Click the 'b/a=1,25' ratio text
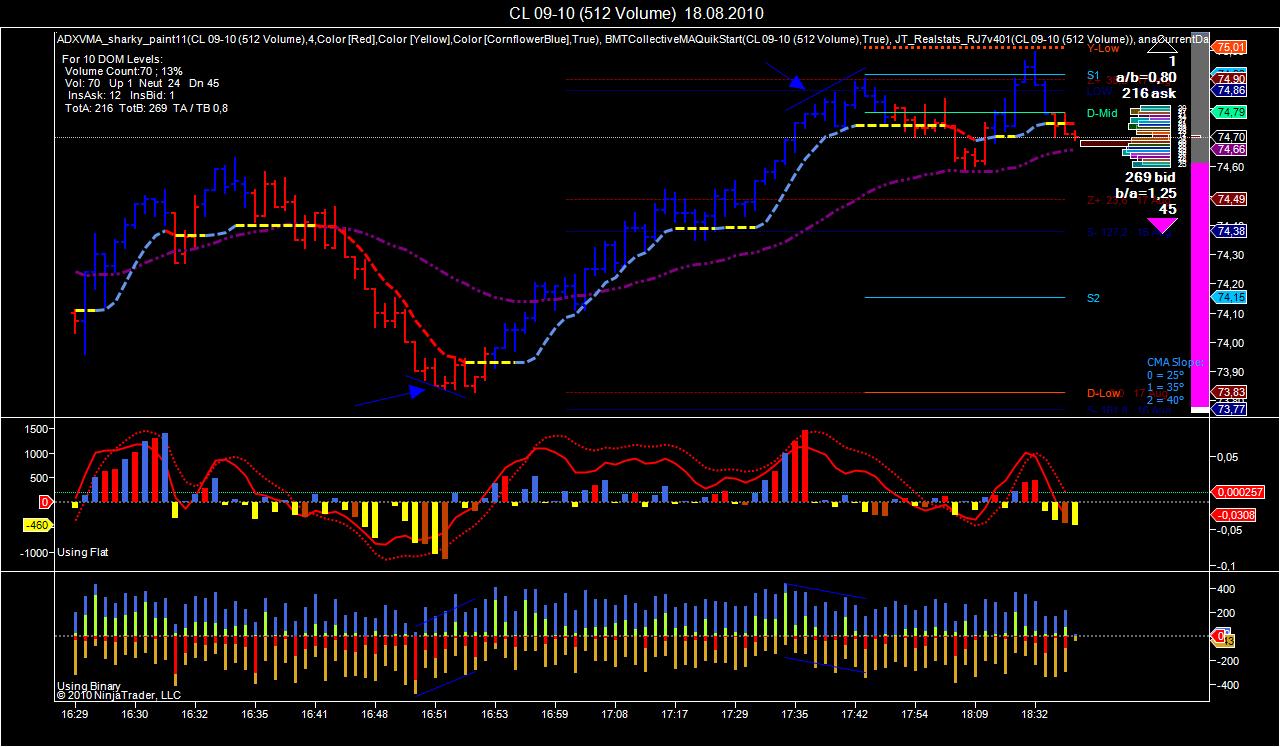This screenshot has width=1280, height=747. pyautogui.click(x=1146, y=193)
